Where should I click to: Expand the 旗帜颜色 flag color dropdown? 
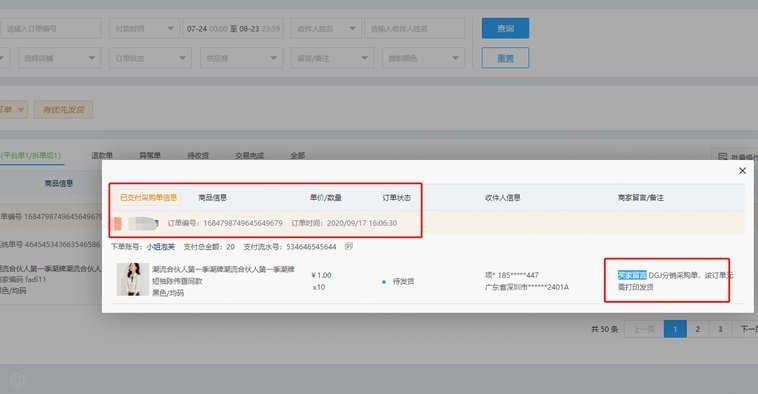(423, 58)
